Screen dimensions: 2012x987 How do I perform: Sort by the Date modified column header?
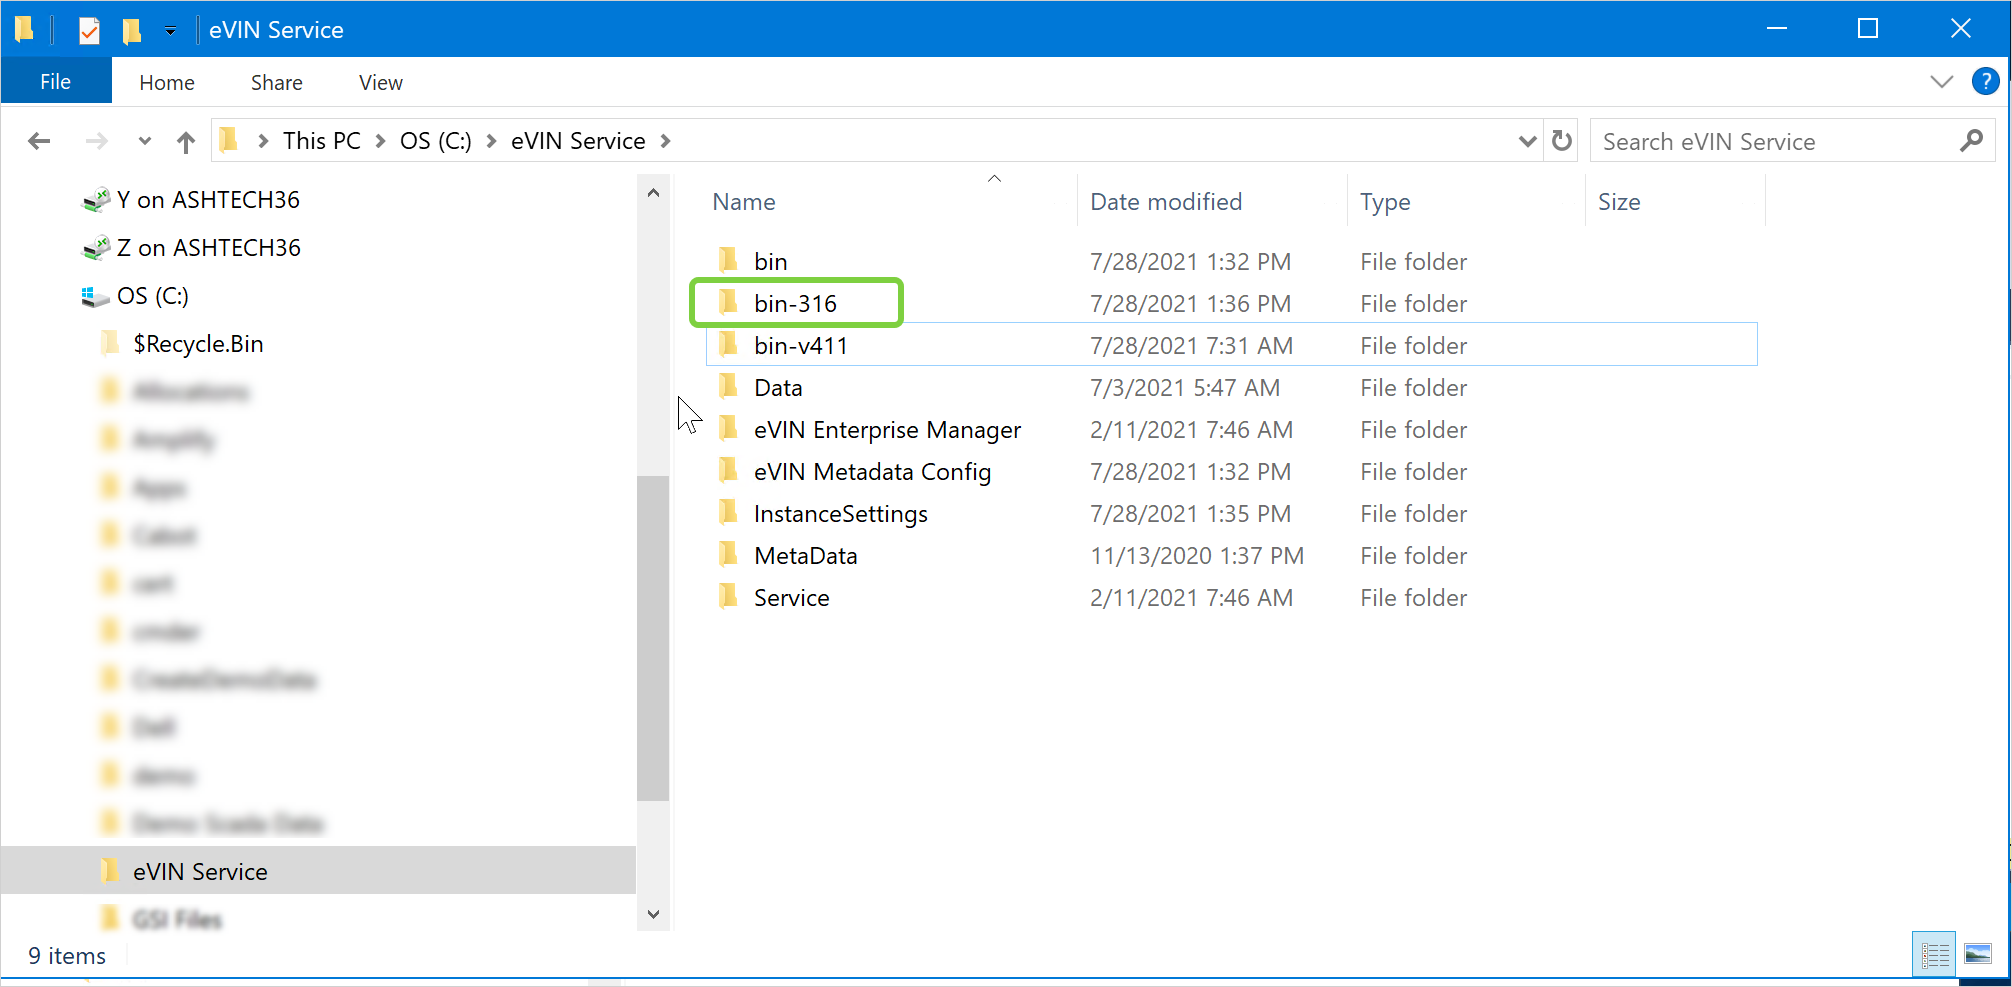[1165, 202]
